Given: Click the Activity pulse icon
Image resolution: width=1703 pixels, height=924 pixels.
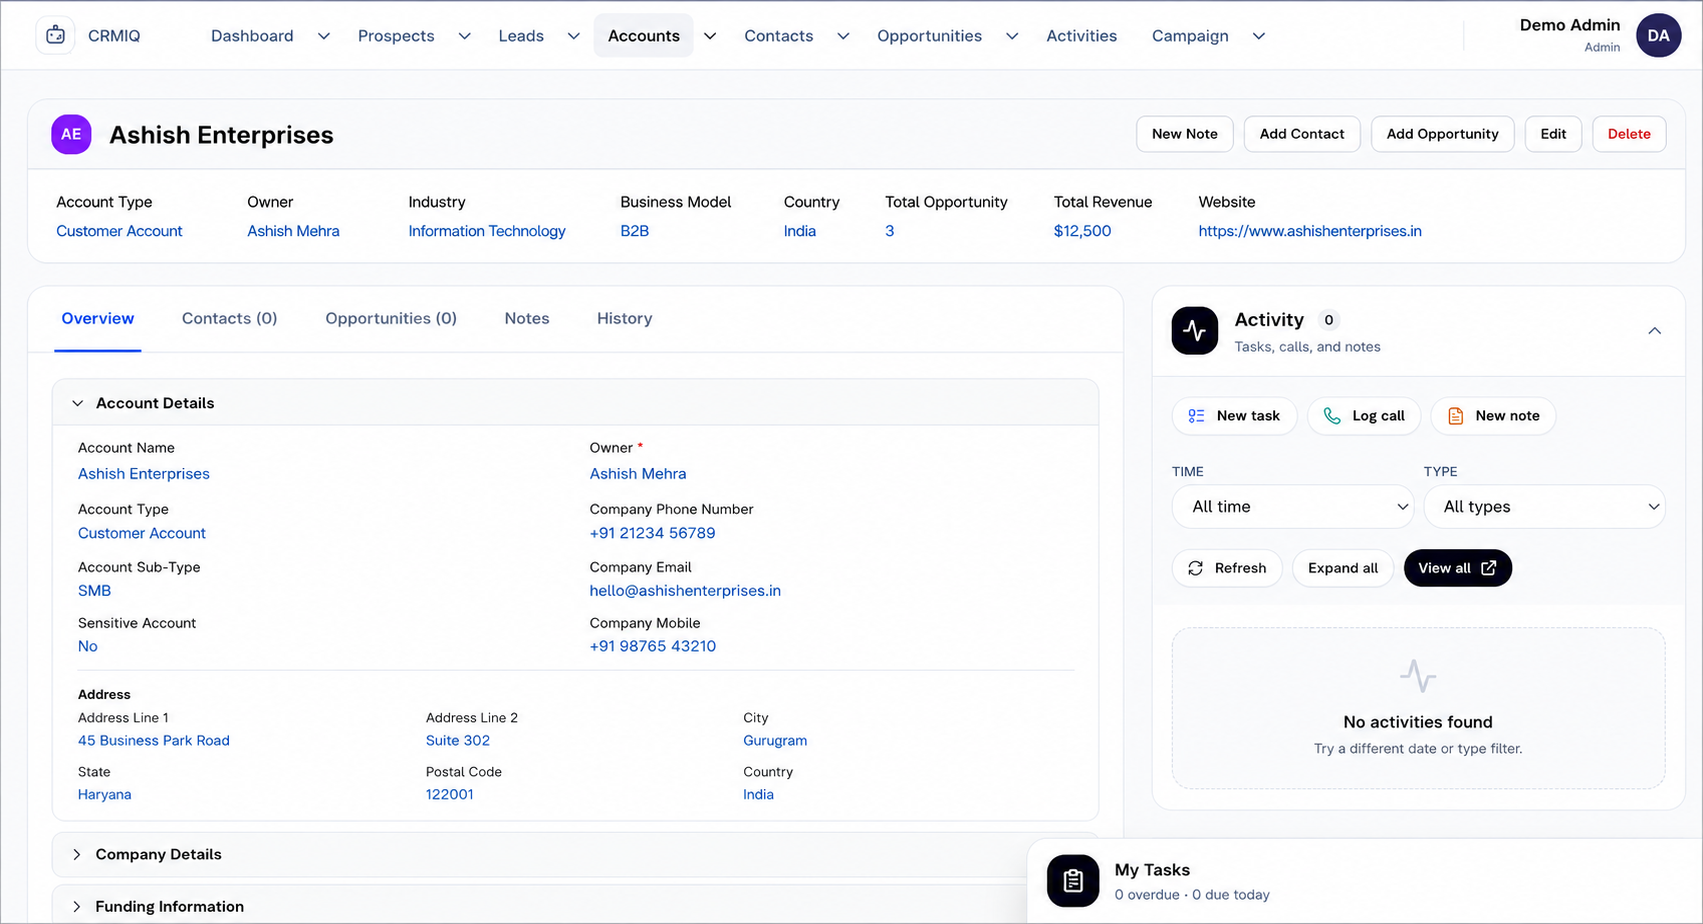Looking at the screenshot, I should pos(1194,331).
